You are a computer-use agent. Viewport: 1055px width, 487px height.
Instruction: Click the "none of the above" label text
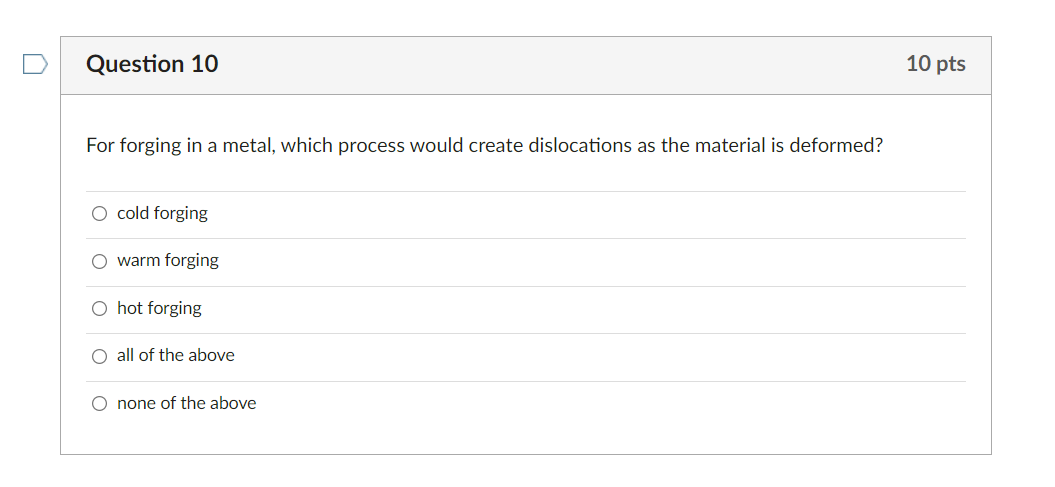click(186, 403)
